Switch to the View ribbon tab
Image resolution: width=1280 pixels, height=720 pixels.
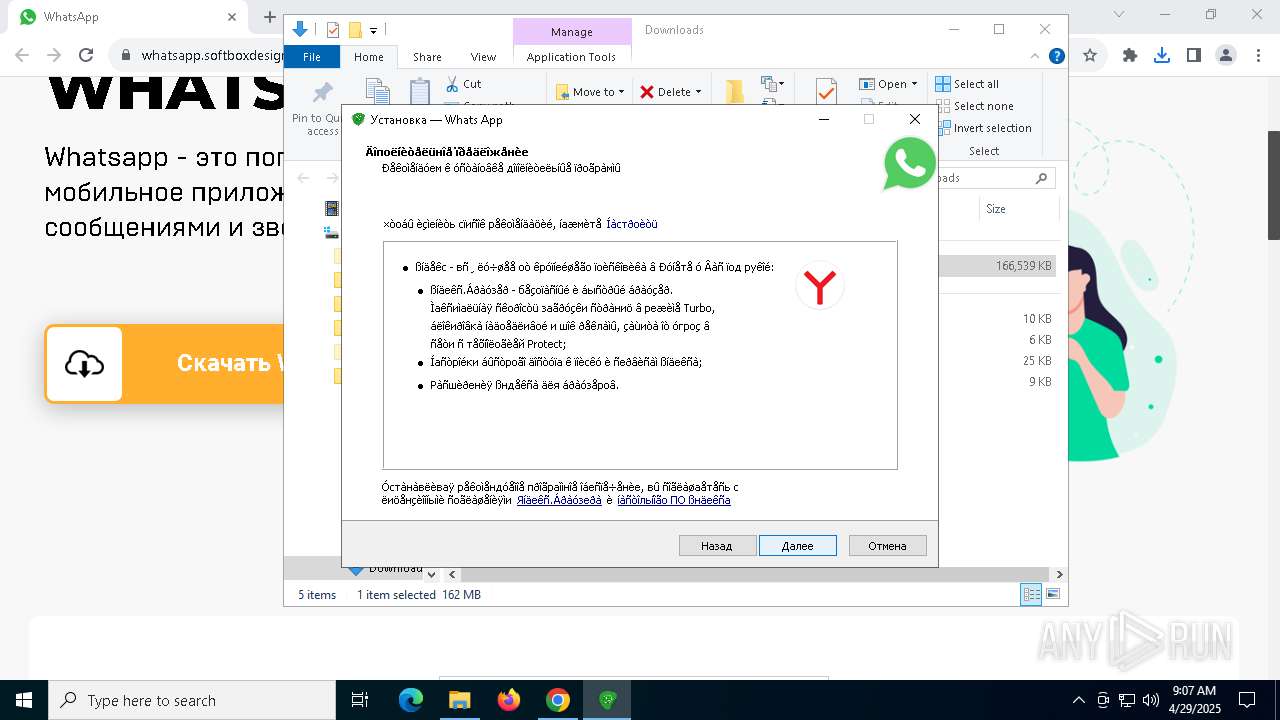point(483,57)
